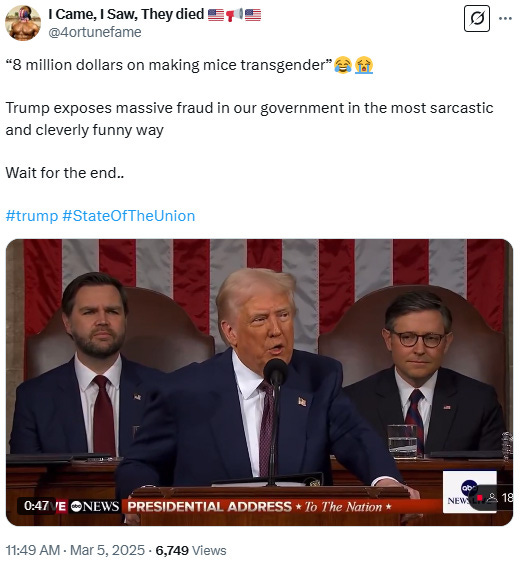Image resolution: width=522 pixels, height=561 pixels.
Task: Click the viewer count person icon on the video
Action: click(492, 497)
